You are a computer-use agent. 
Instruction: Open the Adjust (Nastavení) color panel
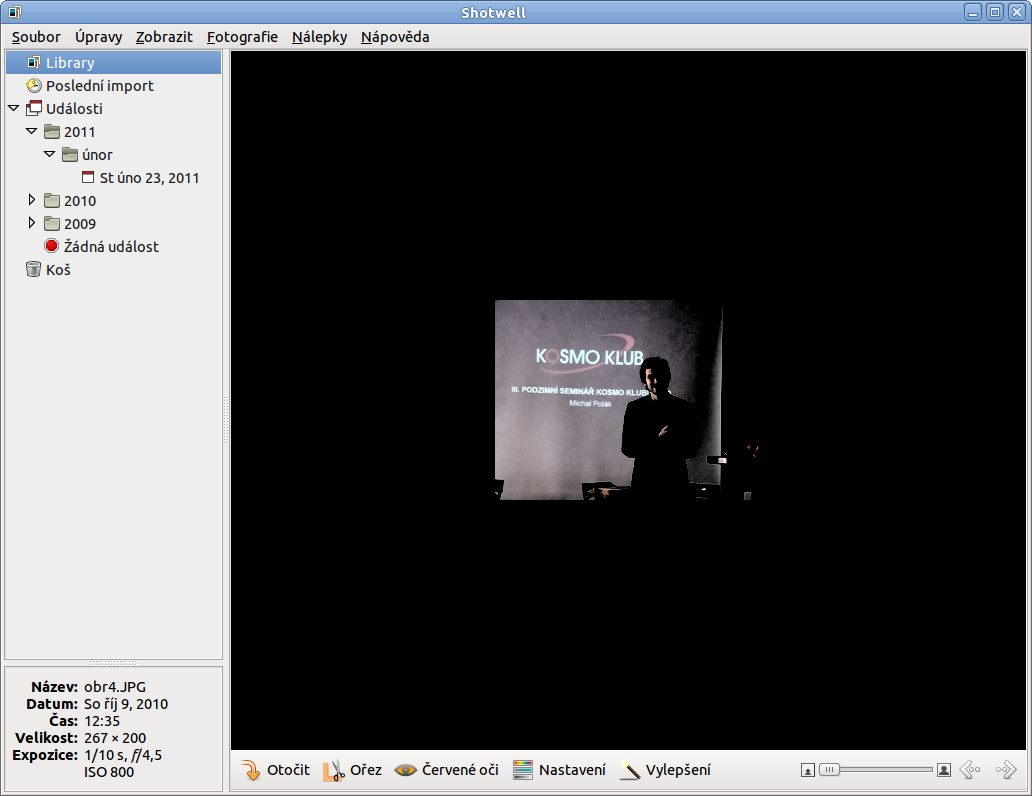click(522, 770)
